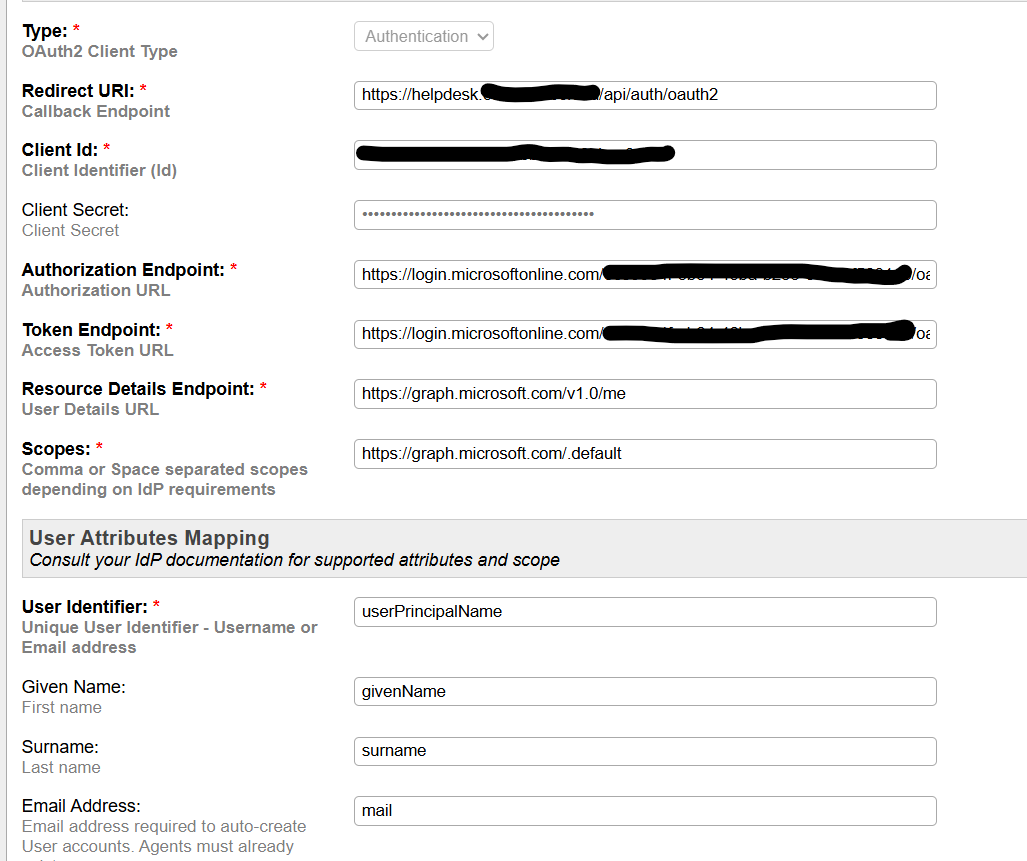
Task: Click the bold "Scopes:" label text
Action: (56, 449)
